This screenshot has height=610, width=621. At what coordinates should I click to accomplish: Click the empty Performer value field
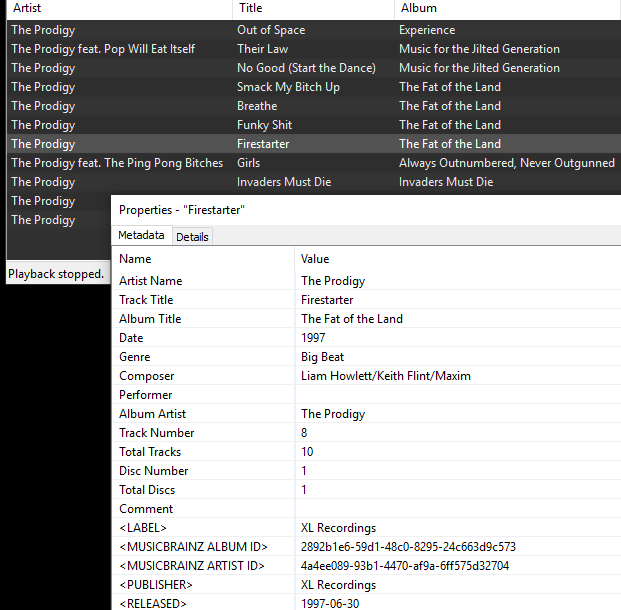pyautogui.click(x=458, y=395)
